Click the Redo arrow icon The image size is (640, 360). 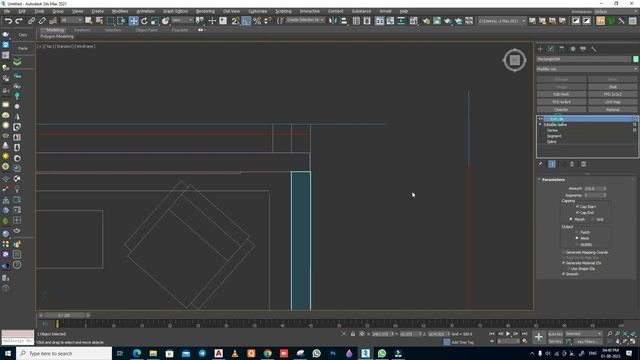pyautogui.click(x=19, y=21)
